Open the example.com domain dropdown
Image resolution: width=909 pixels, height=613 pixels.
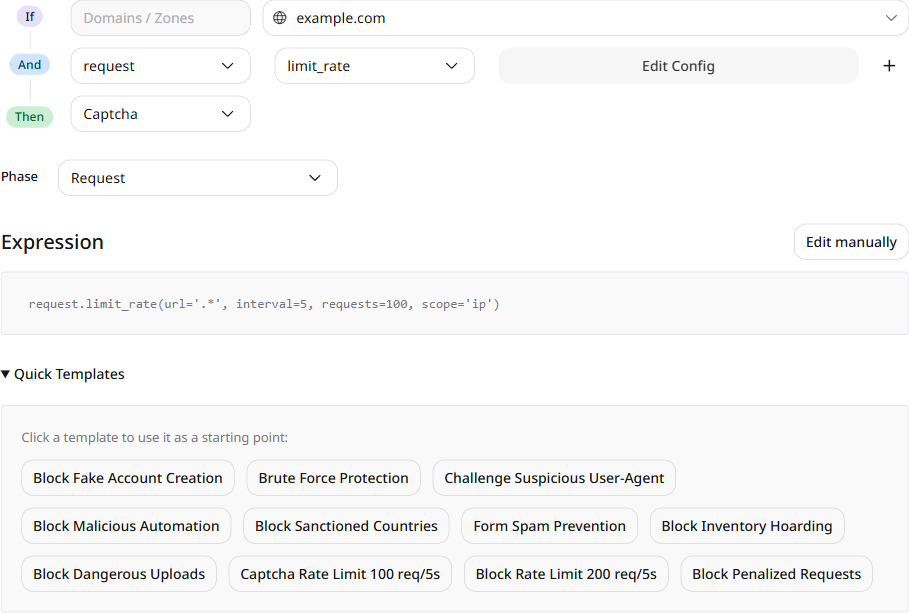[x=586, y=18]
